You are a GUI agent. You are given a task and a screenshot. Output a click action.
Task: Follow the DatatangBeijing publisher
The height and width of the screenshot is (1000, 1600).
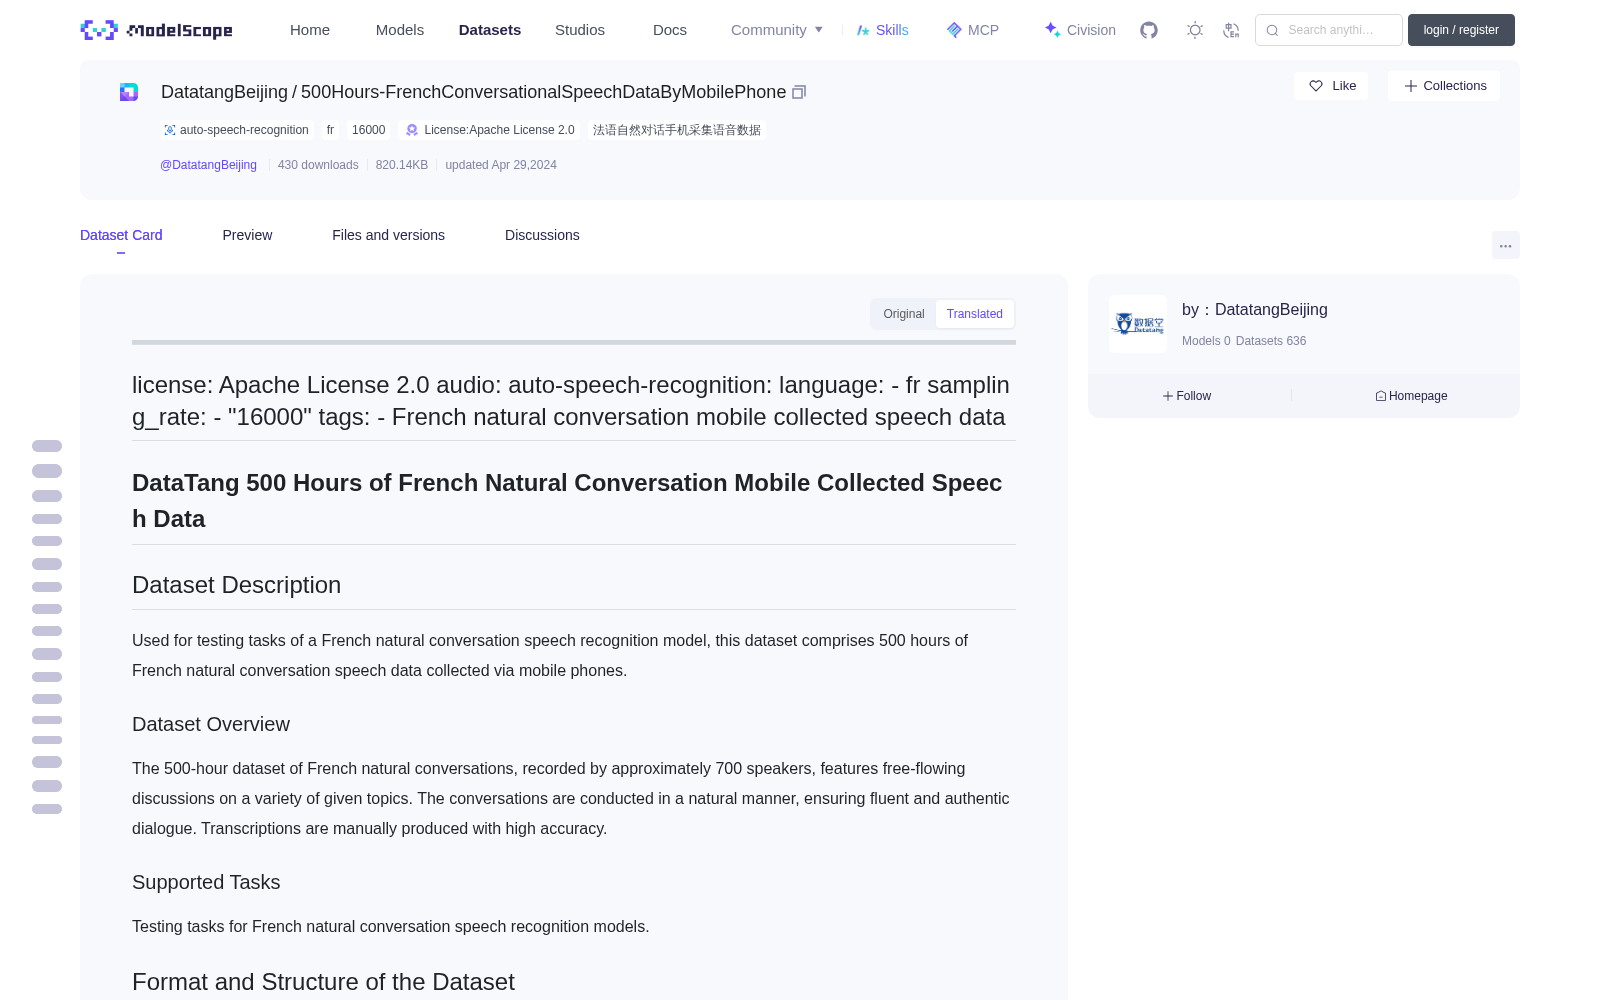1187,396
